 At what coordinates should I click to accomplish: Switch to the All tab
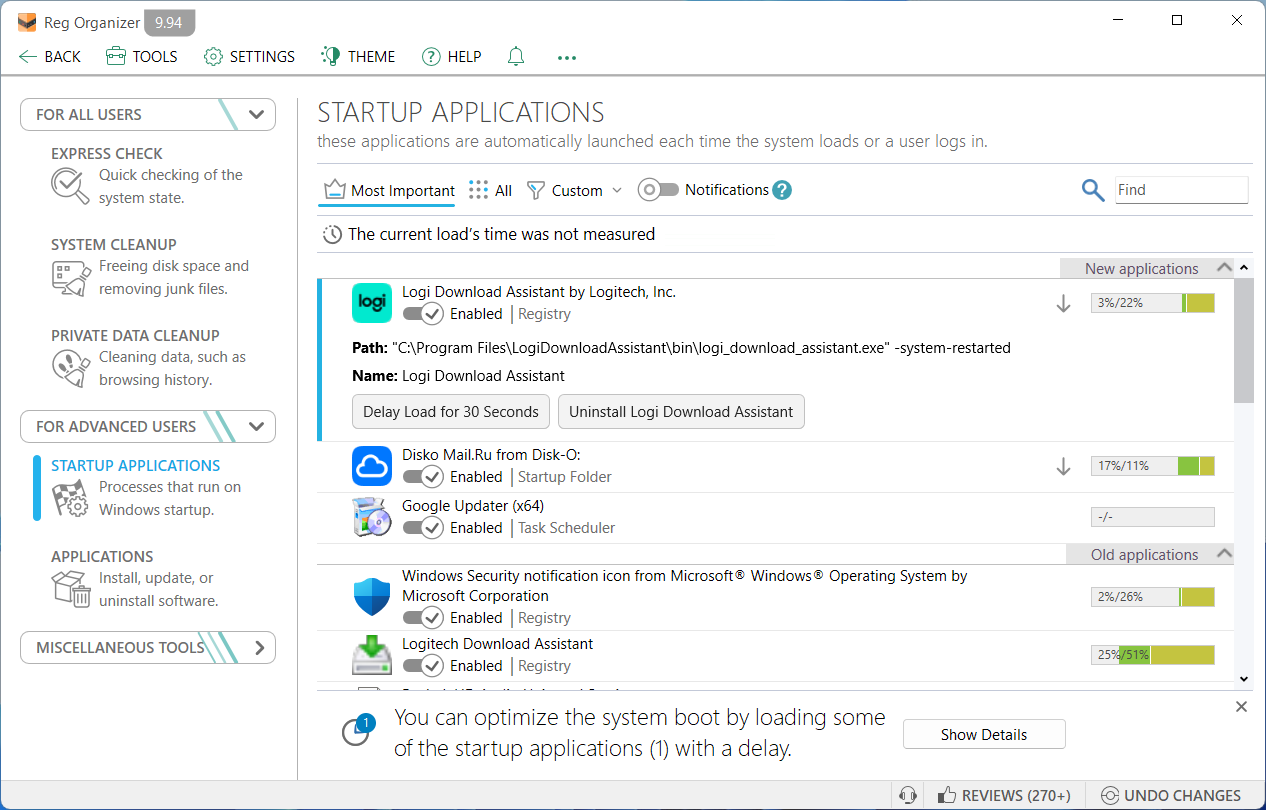490,190
